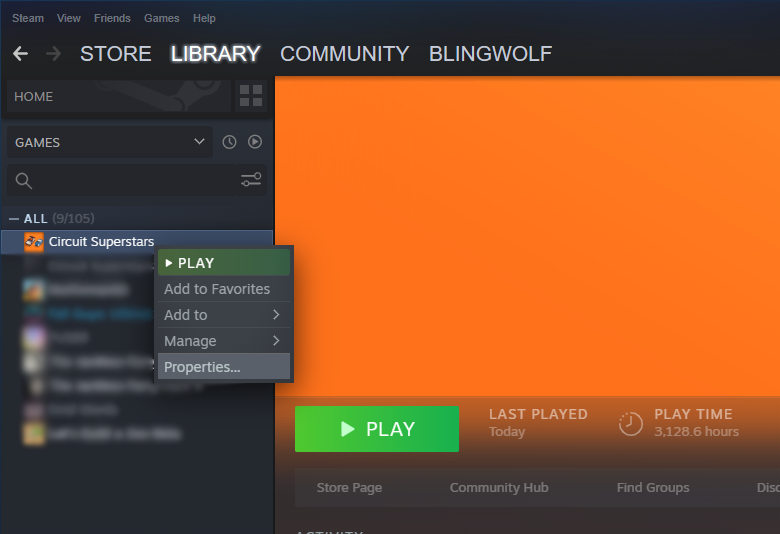Open the advanced filter options icon
The height and width of the screenshot is (534, 780).
tap(251, 180)
